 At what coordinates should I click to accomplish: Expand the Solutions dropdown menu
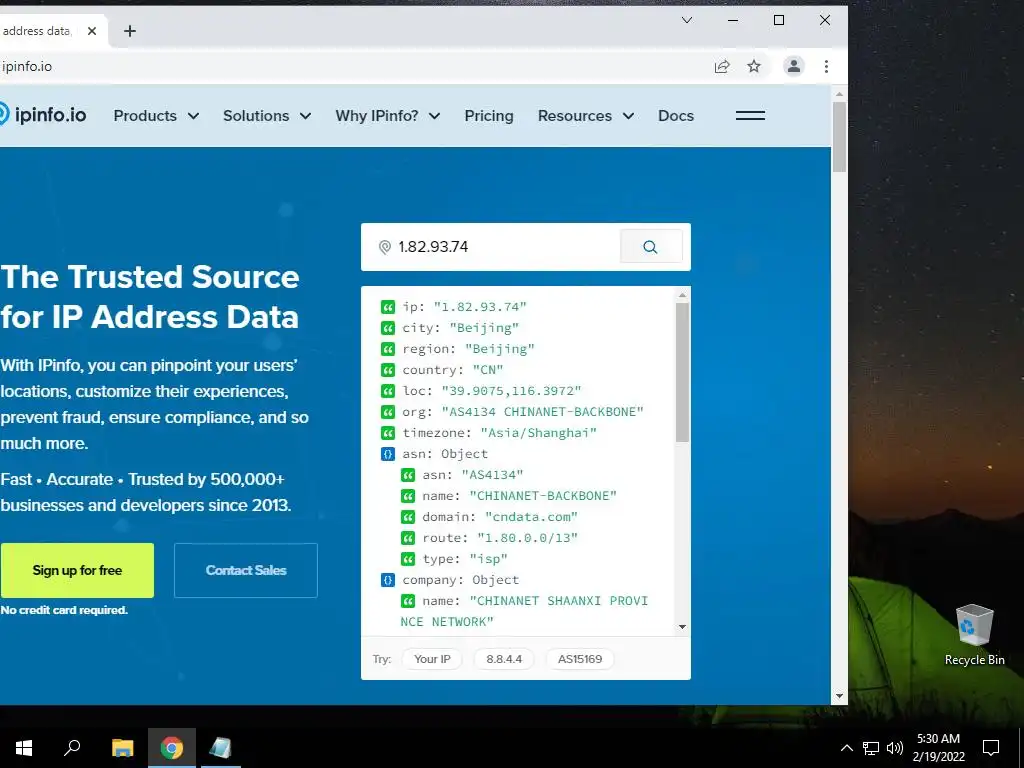[267, 116]
